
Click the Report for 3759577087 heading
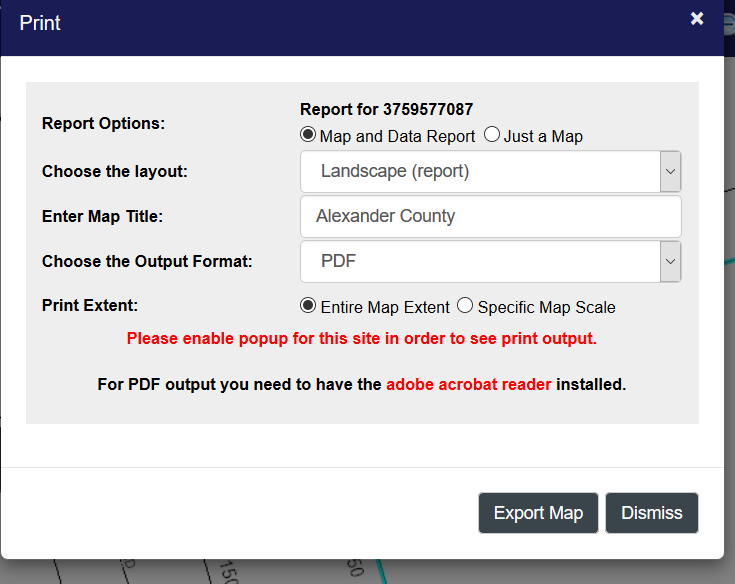(x=386, y=109)
